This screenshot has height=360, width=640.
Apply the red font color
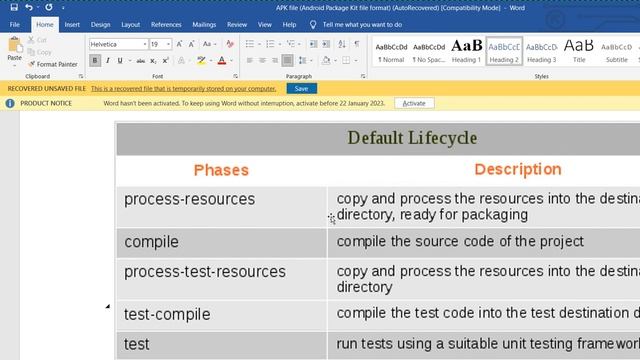(222, 61)
